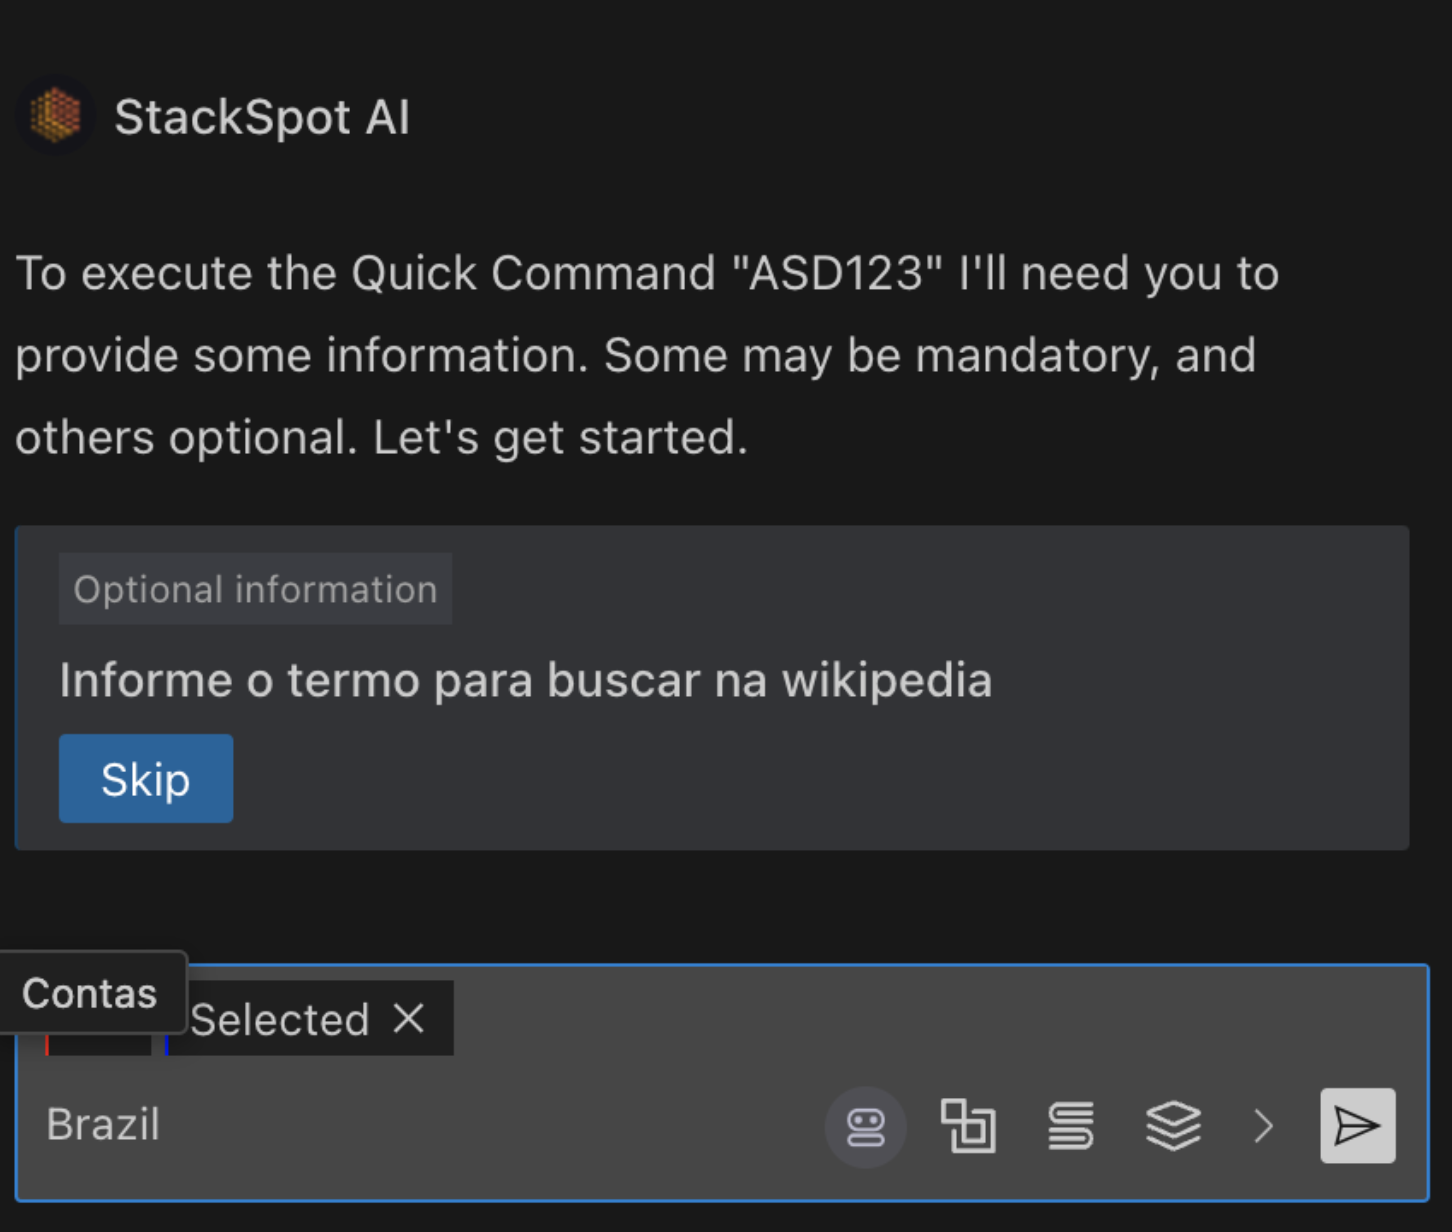Select the Optional information tag
The width and height of the screenshot is (1452, 1232).
tap(254, 589)
